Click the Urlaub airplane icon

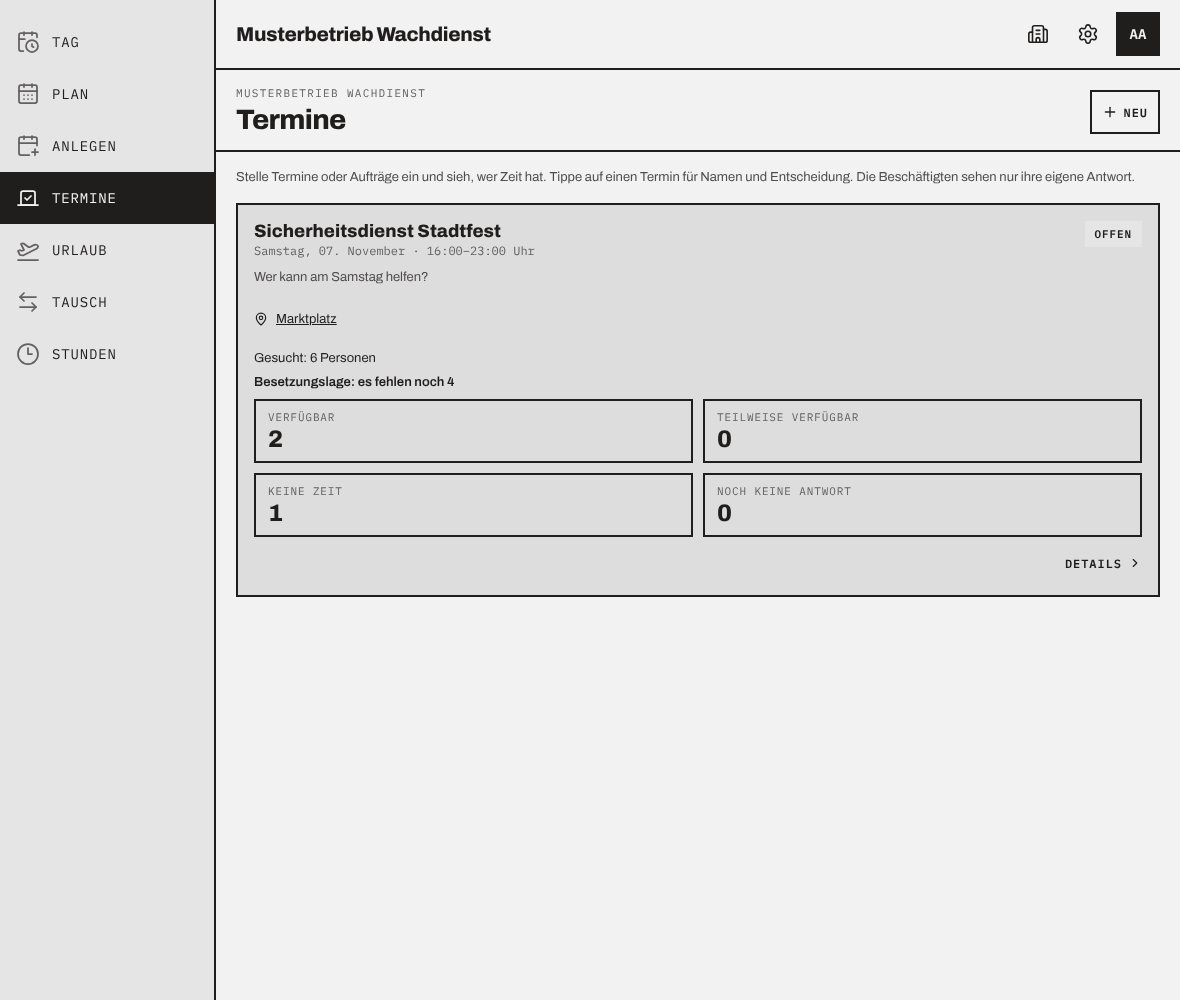pos(28,251)
